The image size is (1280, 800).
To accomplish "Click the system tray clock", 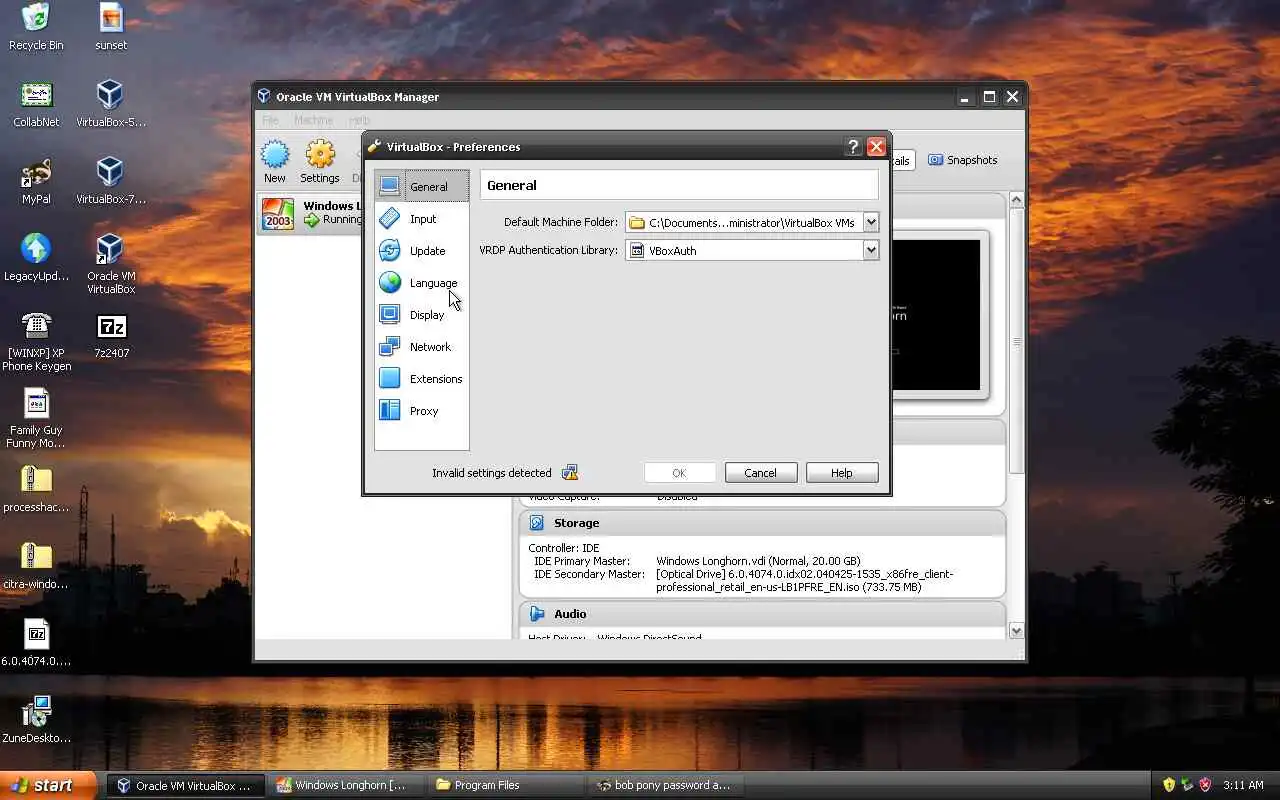I will pyautogui.click(x=1243, y=785).
